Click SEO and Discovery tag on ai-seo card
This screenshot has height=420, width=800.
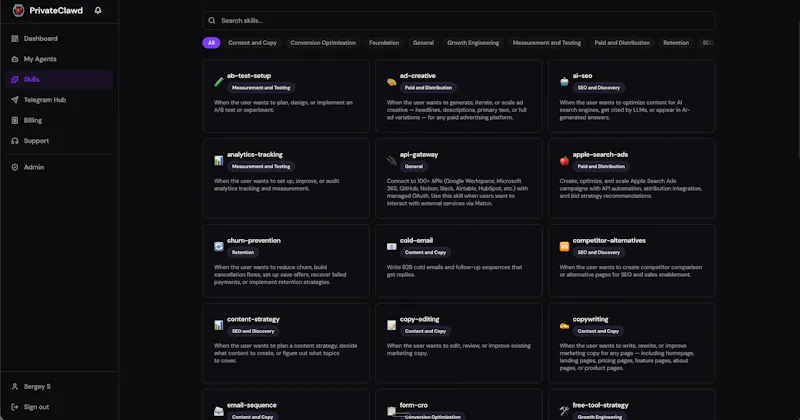[598, 88]
